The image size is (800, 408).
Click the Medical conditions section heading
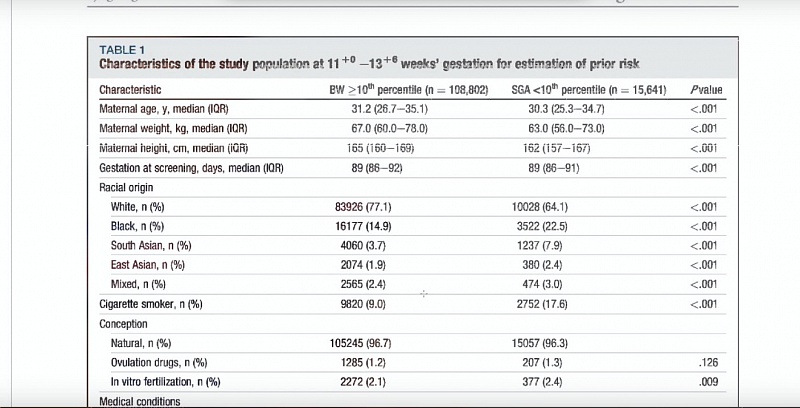pos(140,402)
